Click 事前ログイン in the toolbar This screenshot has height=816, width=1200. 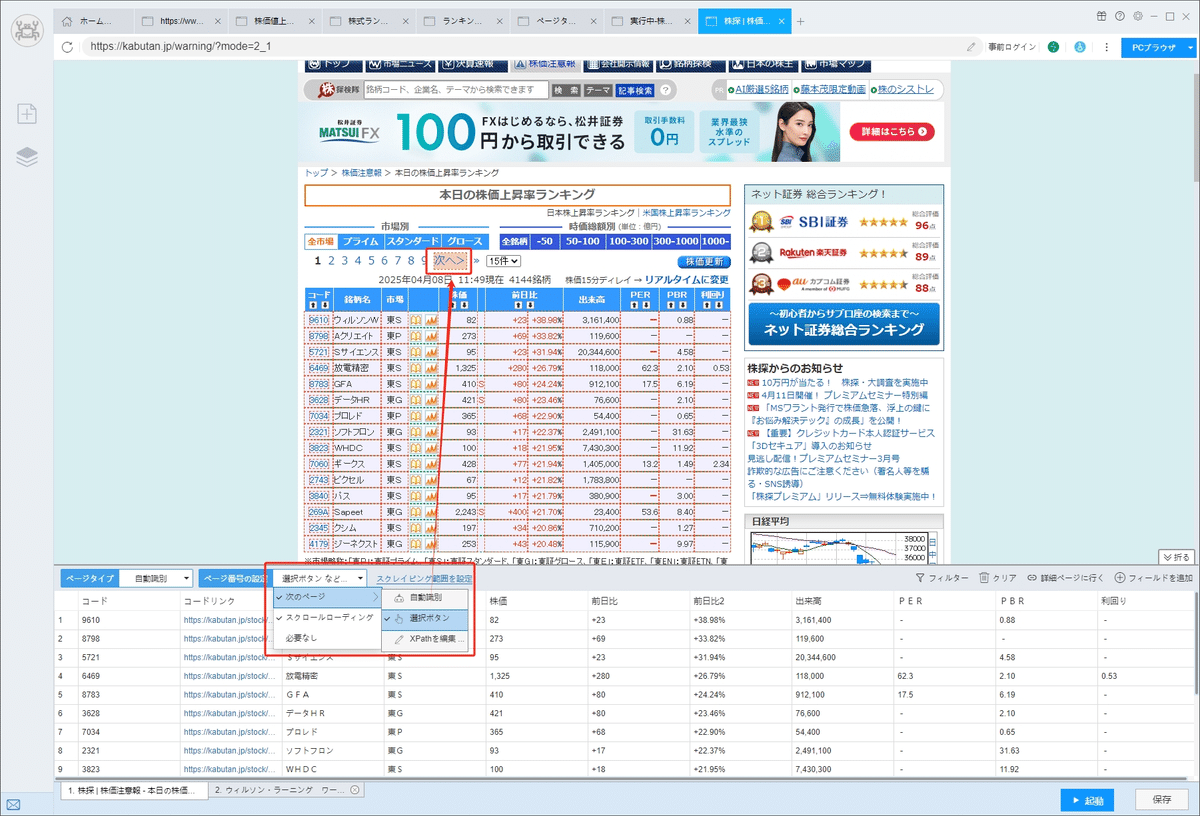pos(1012,46)
